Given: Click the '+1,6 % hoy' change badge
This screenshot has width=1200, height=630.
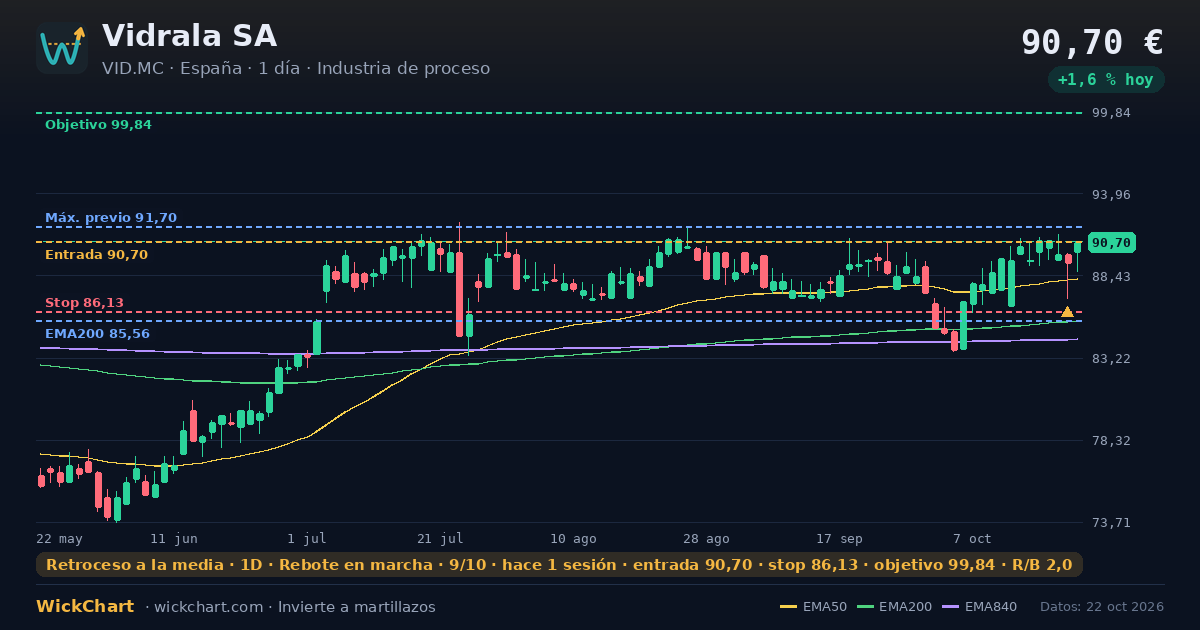Looking at the screenshot, I should pos(1105,80).
